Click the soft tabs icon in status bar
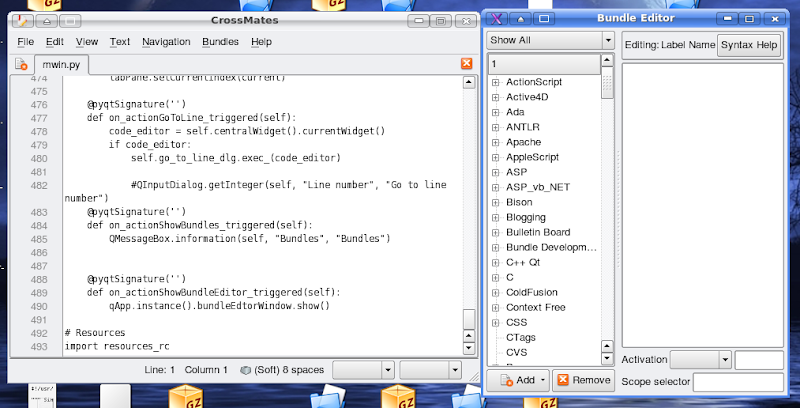The image size is (800, 408). (x=245, y=370)
